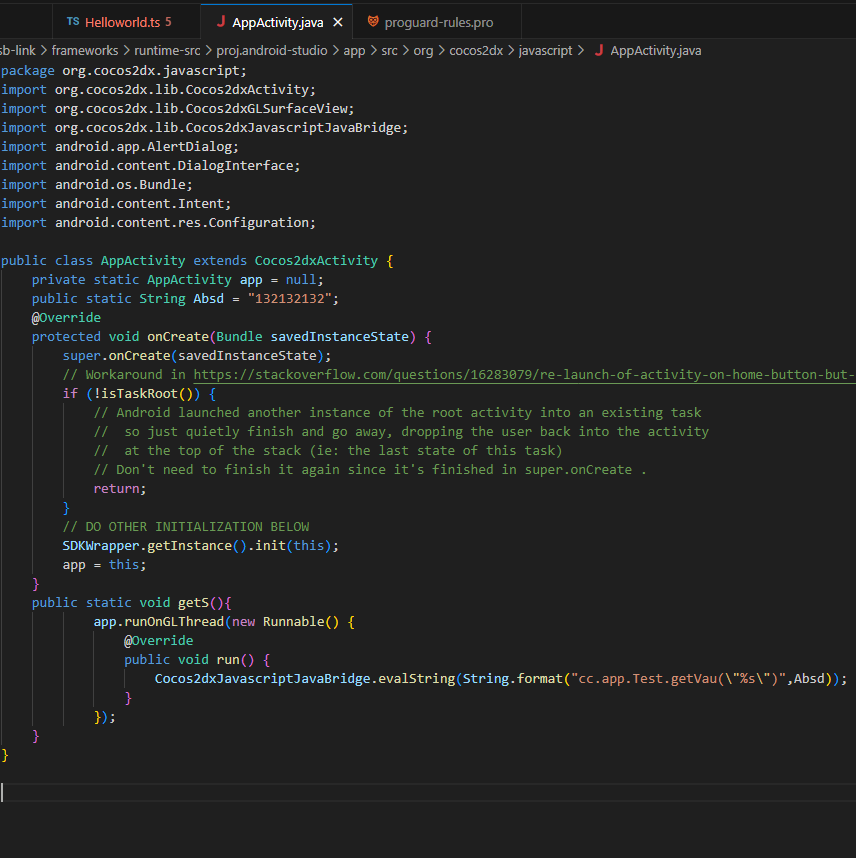Click the proguard-rules.pro file icon
Screen dimensions: 856x858
click(372, 22)
